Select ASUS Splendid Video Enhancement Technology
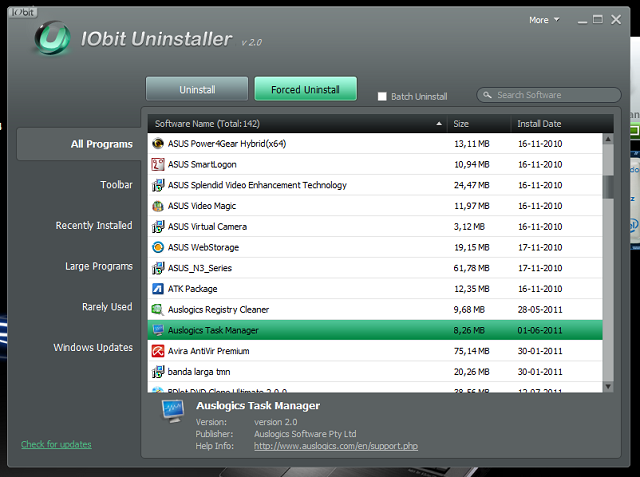This screenshot has height=477, width=640. tap(375, 185)
